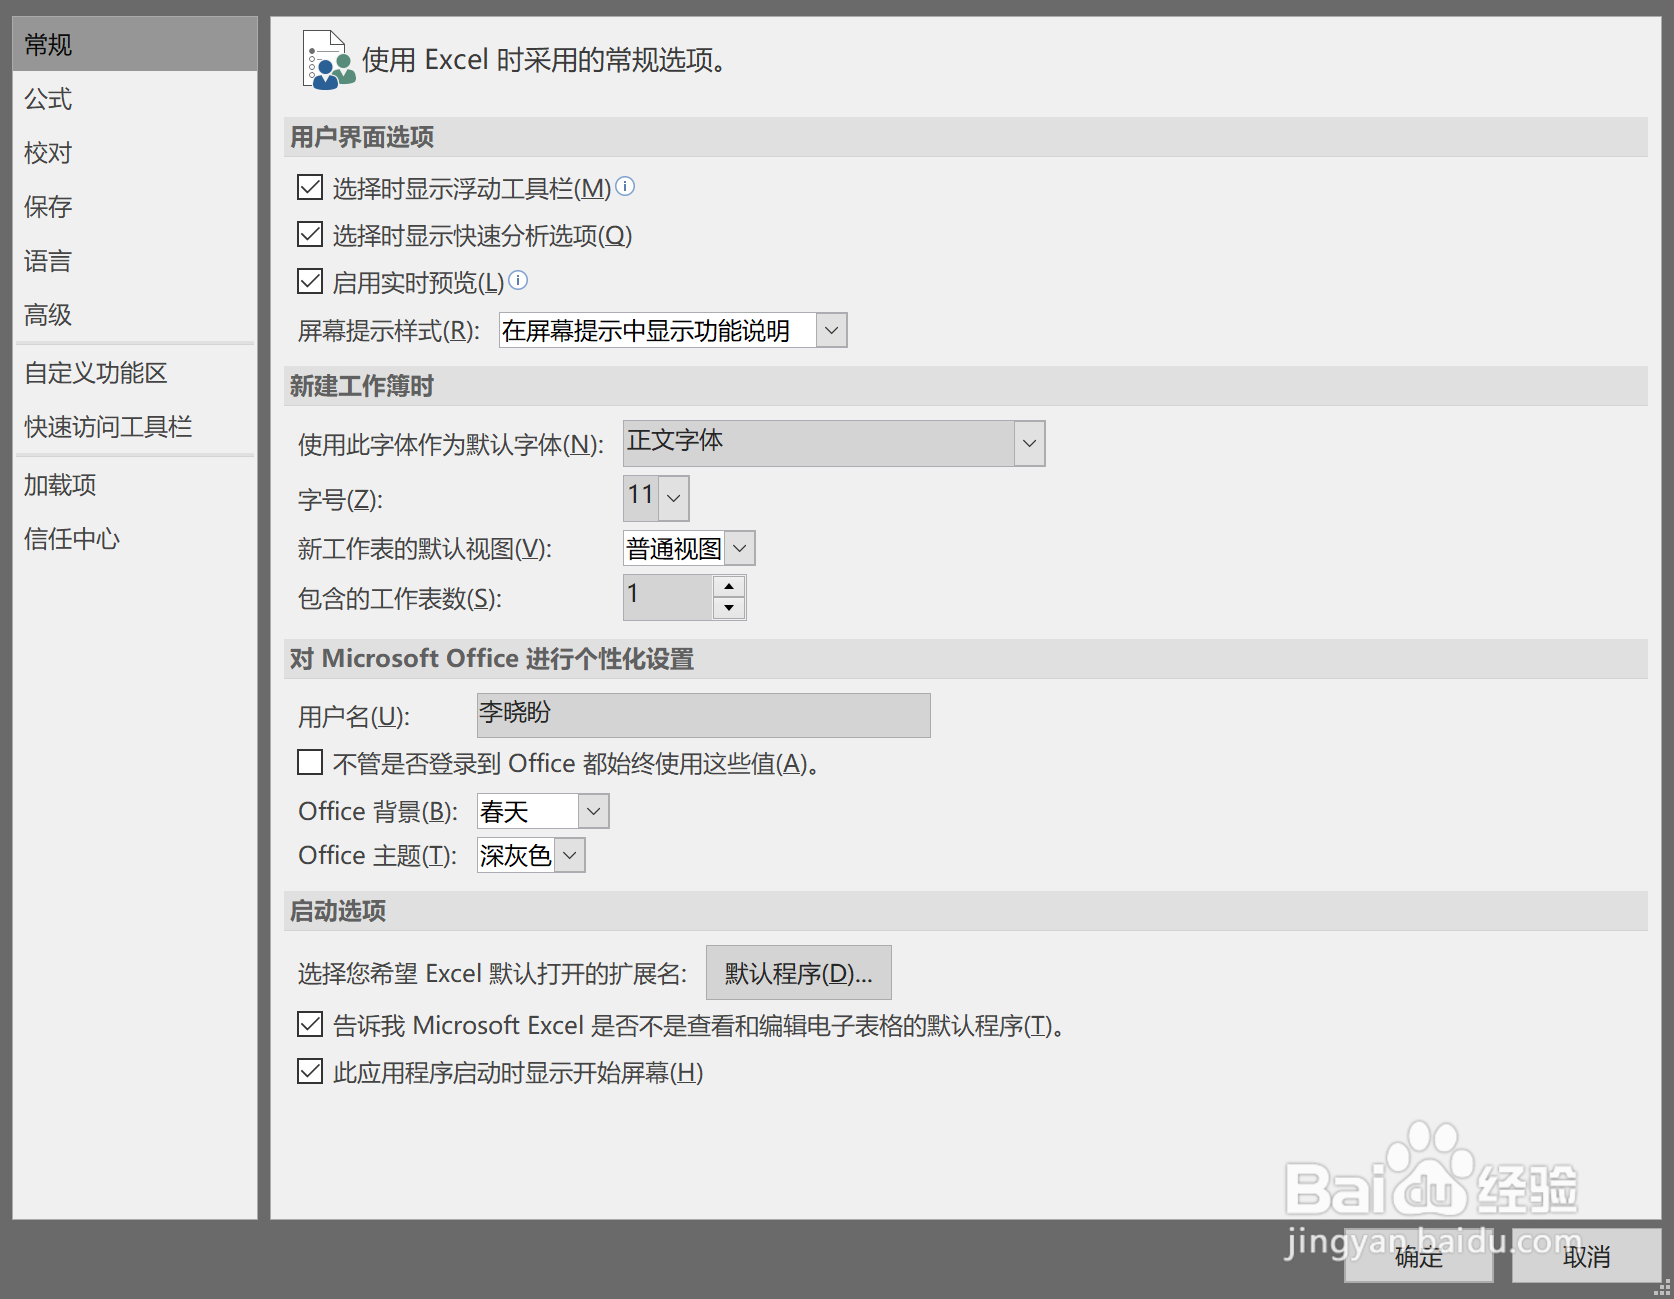
Task: Click the worksheet count number field
Action: pyautogui.click(x=668, y=597)
